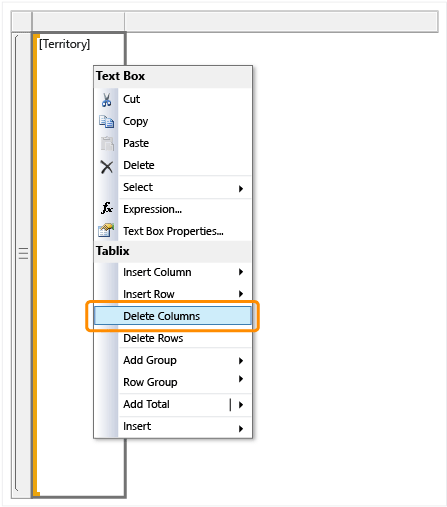Image resolution: width=447 pixels, height=507 pixels.
Task: Select Paste in the context menu
Action: [173, 143]
